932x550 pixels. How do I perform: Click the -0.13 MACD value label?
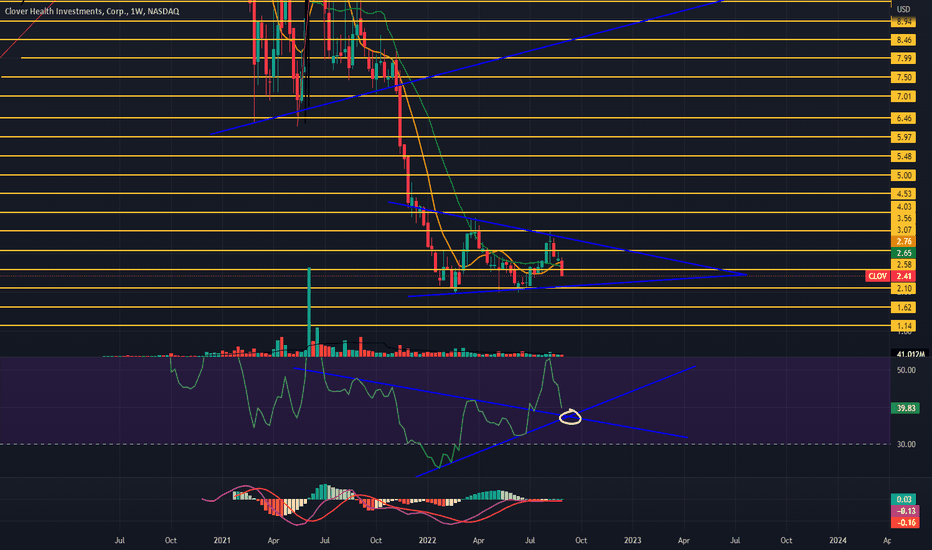click(905, 511)
